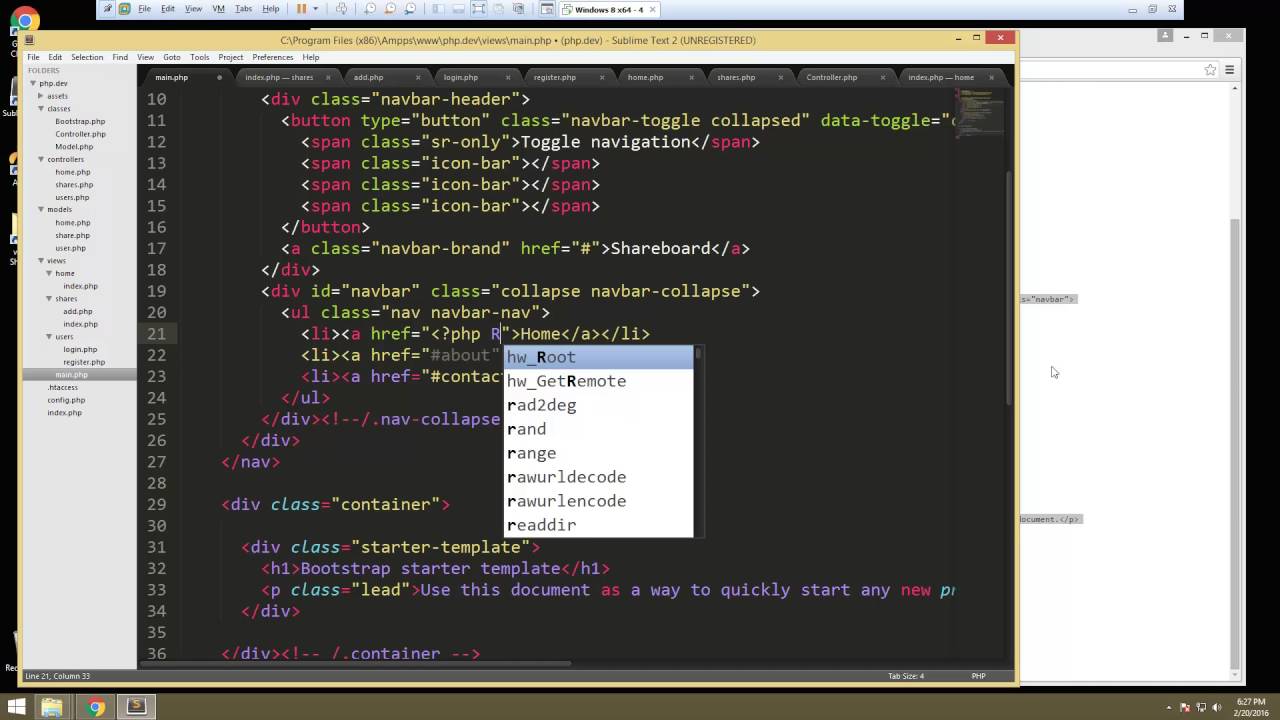Image resolution: width=1280 pixels, height=720 pixels.
Task: Open Sublime Text Goto menu
Action: 172,57
